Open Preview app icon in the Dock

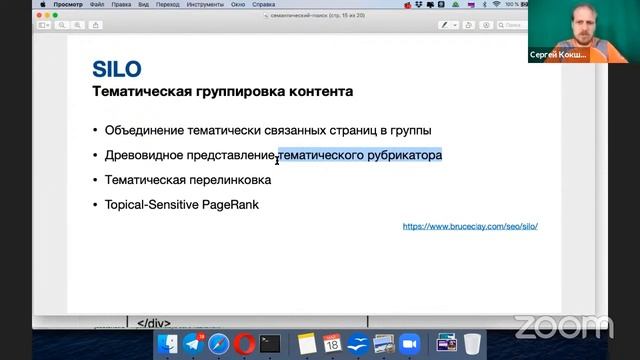[x=384, y=344]
